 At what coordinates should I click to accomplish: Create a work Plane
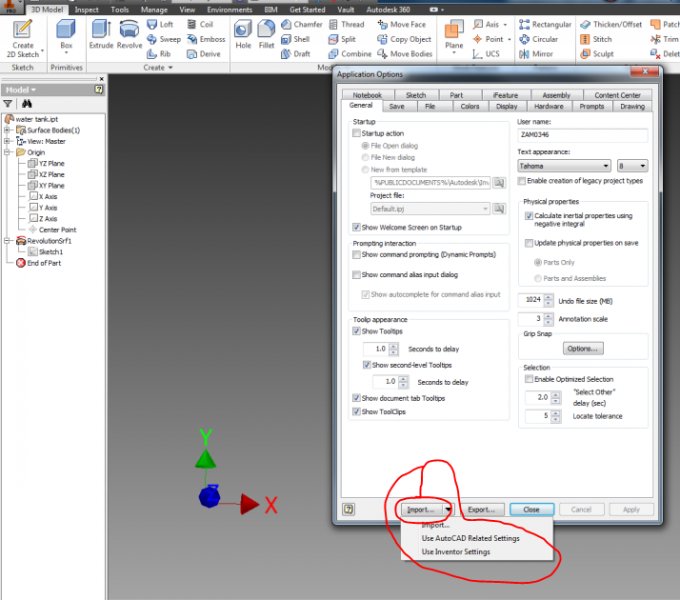coord(454,34)
